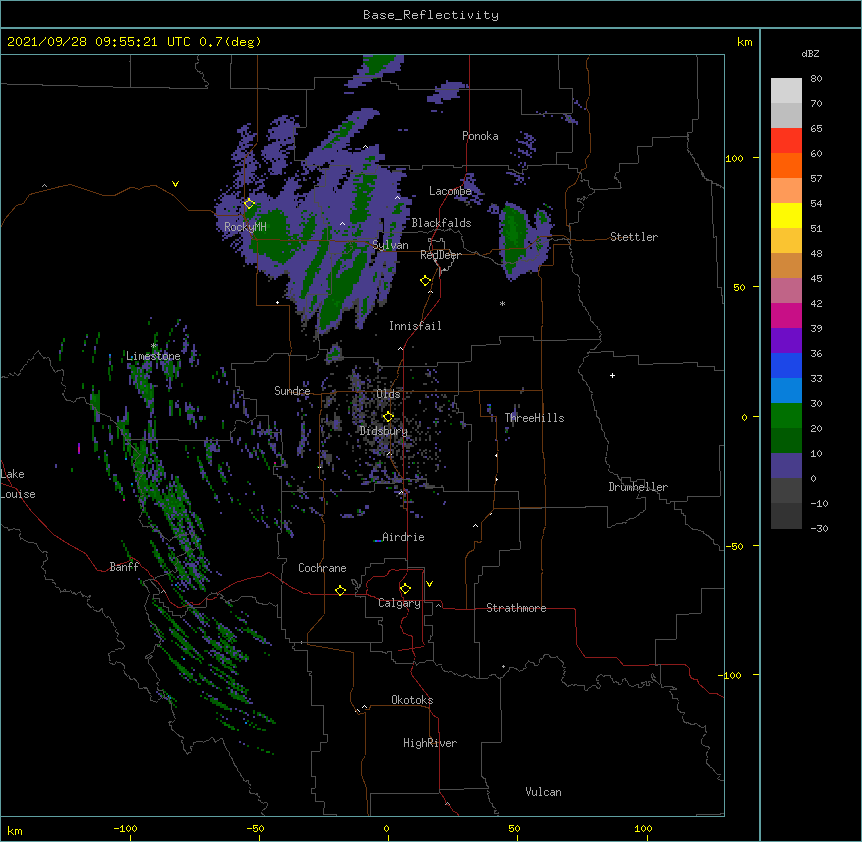The width and height of the screenshot is (862, 842).
Task: Click the Sylvan label
Action: click(x=390, y=245)
